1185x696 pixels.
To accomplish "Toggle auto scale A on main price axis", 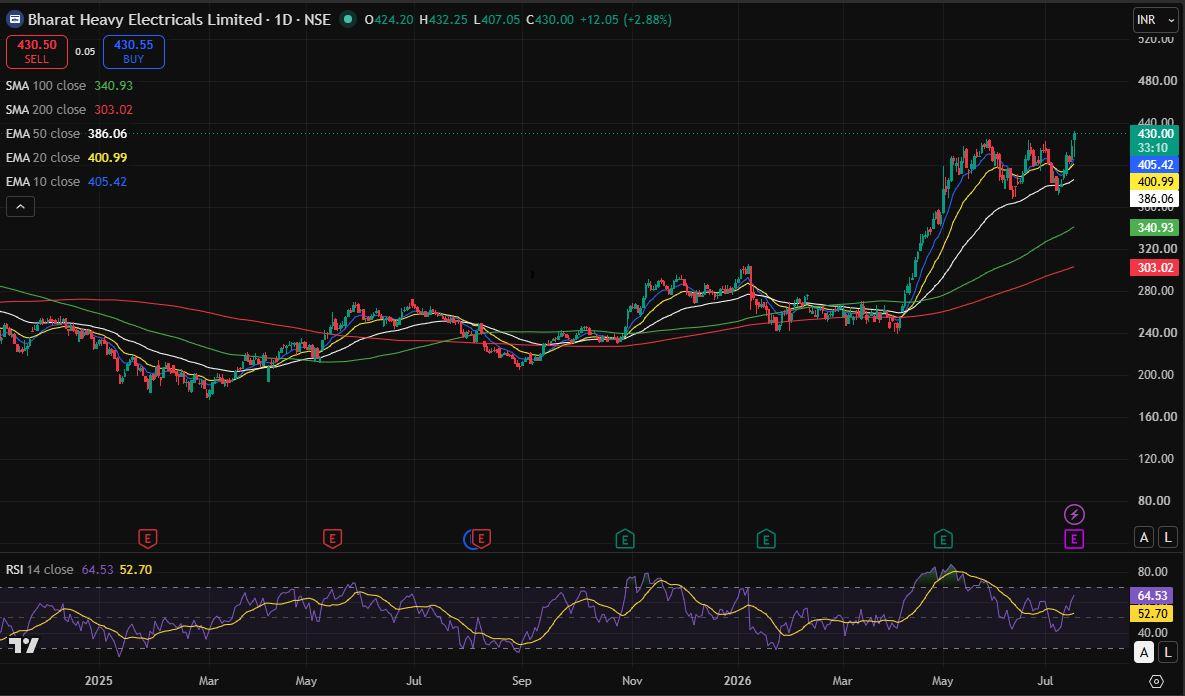I will [x=1144, y=537].
